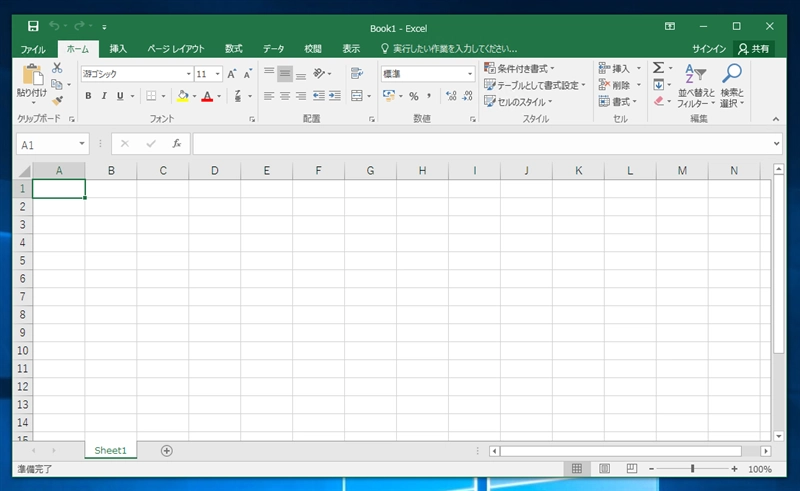This screenshot has height=491, width=800.
Task: Apply percent style format
Action: click(414, 95)
